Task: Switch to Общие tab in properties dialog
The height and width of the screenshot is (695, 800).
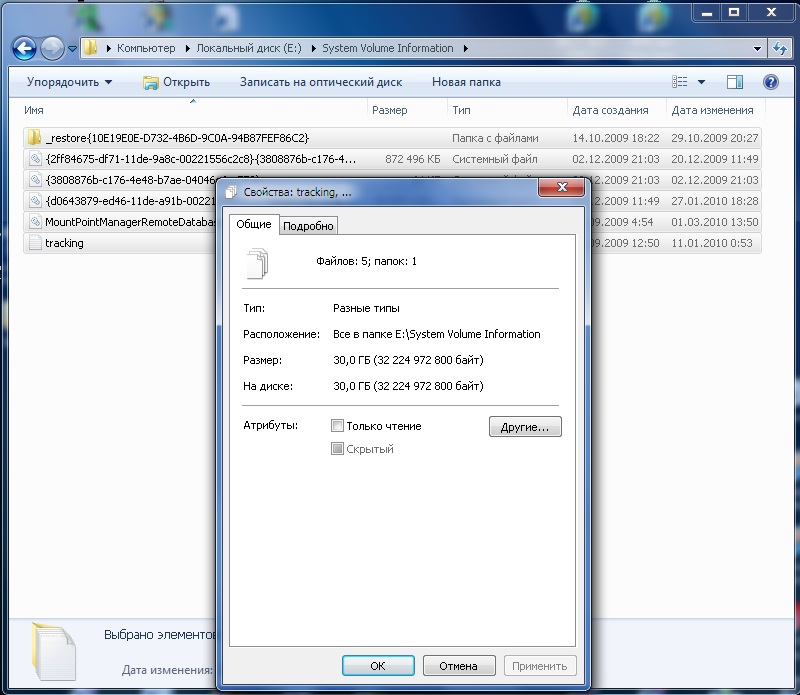Action: (x=254, y=224)
